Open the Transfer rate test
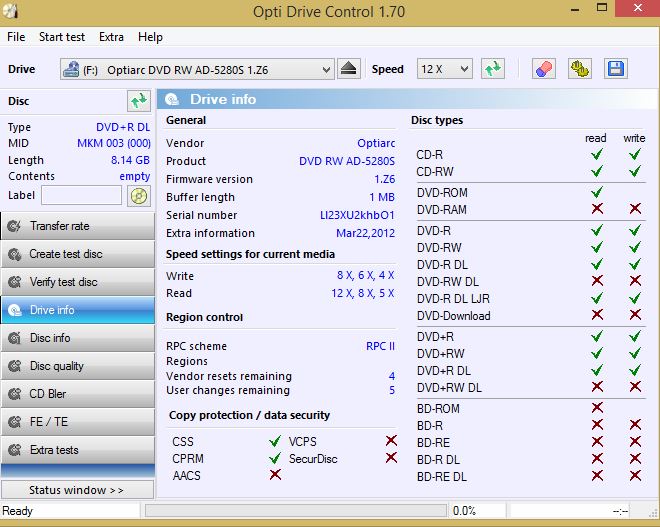The width and height of the screenshot is (660, 527). tap(78, 226)
